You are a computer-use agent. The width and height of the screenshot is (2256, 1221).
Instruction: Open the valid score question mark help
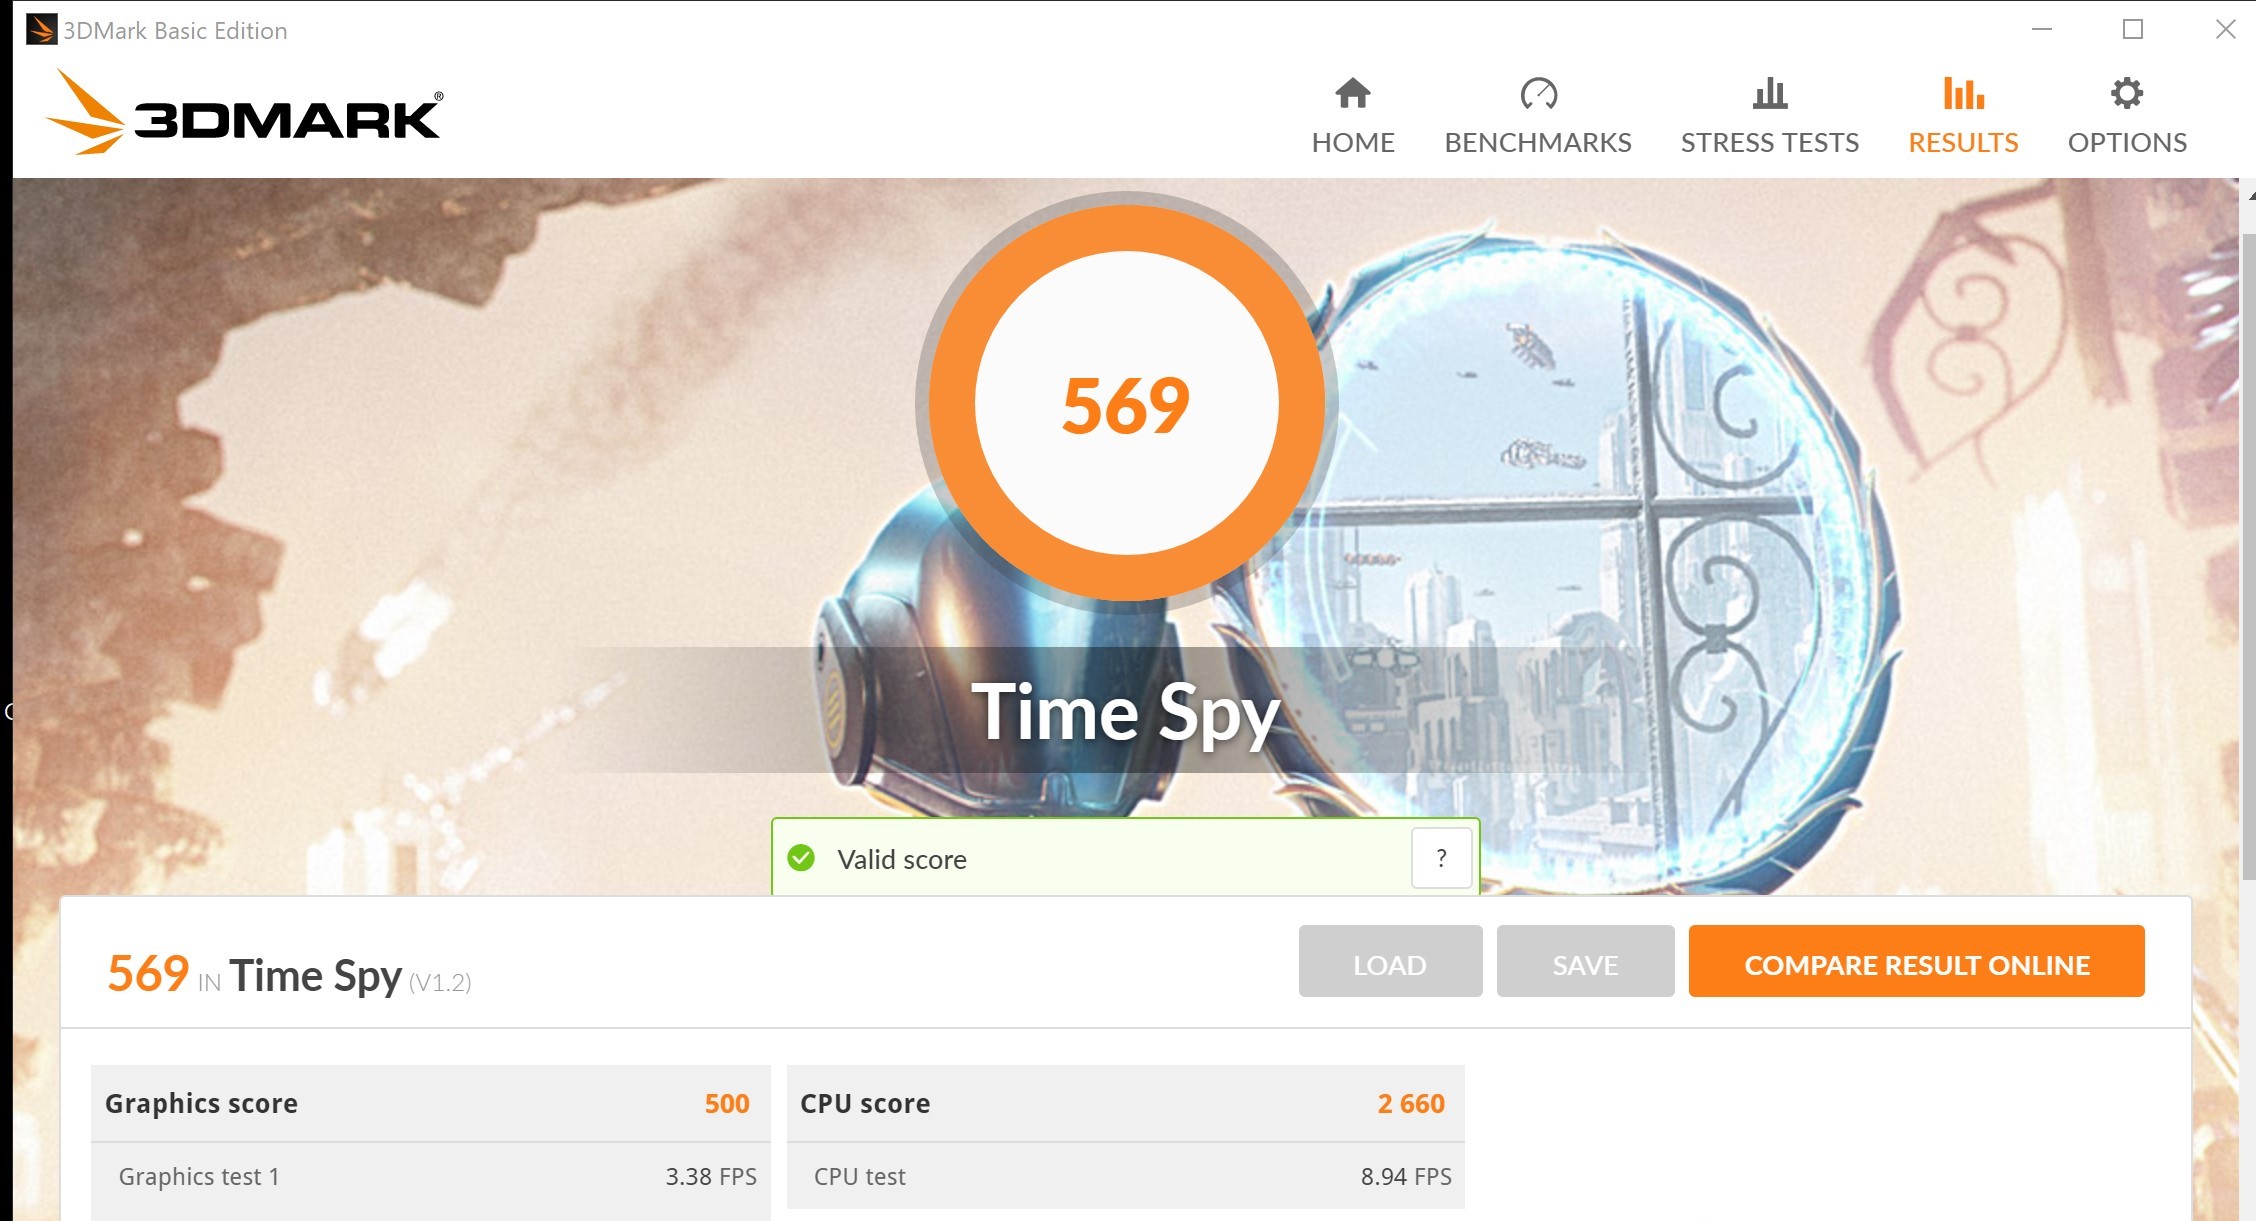(1441, 857)
